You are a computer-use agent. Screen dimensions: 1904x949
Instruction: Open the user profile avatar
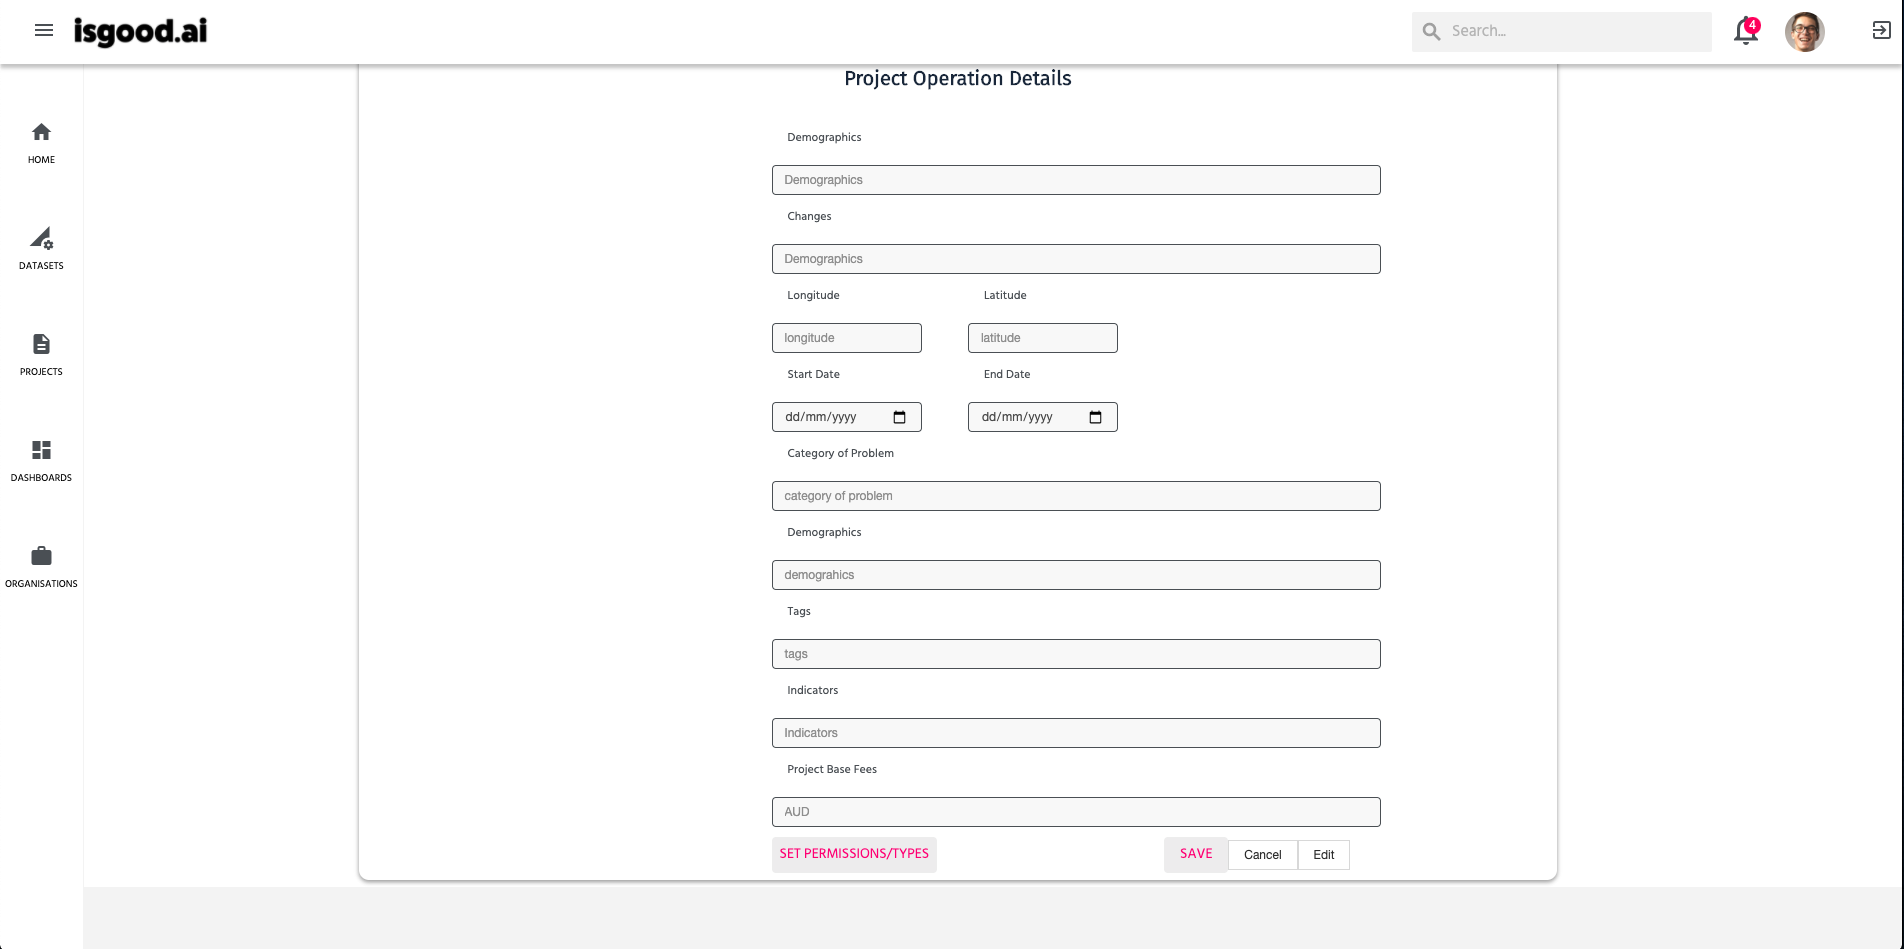(1804, 32)
